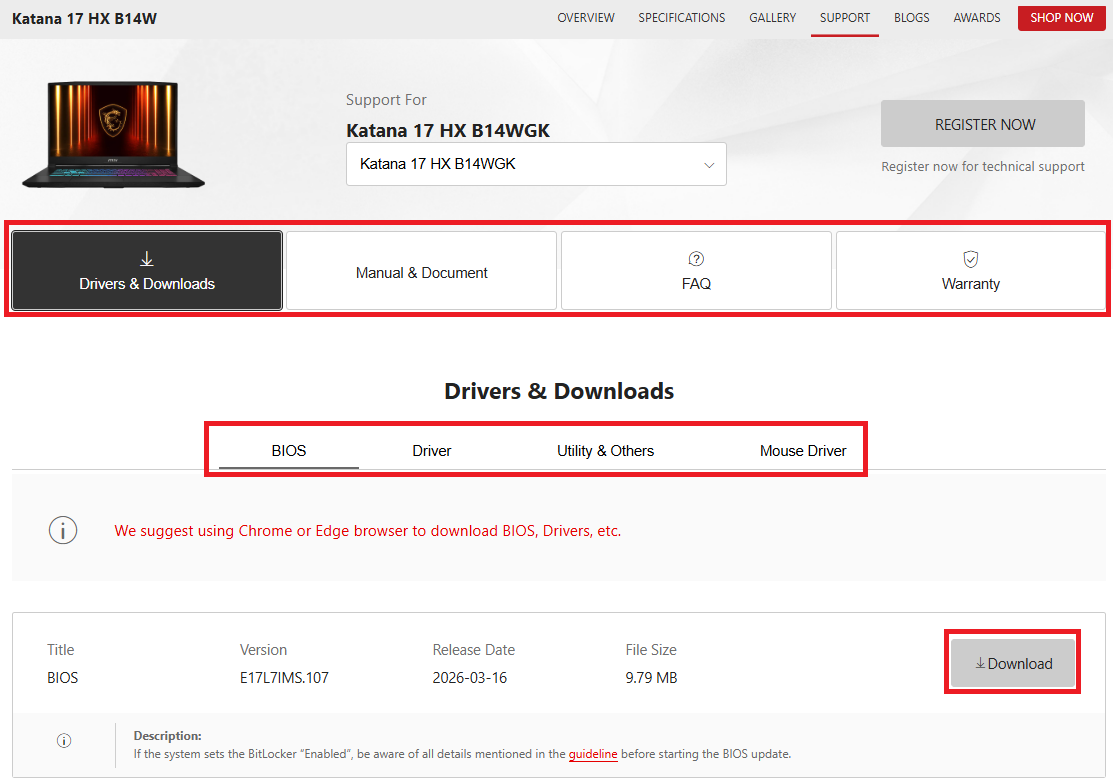Open the Manual & Document section
The height and width of the screenshot is (784, 1113).
pyautogui.click(x=422, y=270)
